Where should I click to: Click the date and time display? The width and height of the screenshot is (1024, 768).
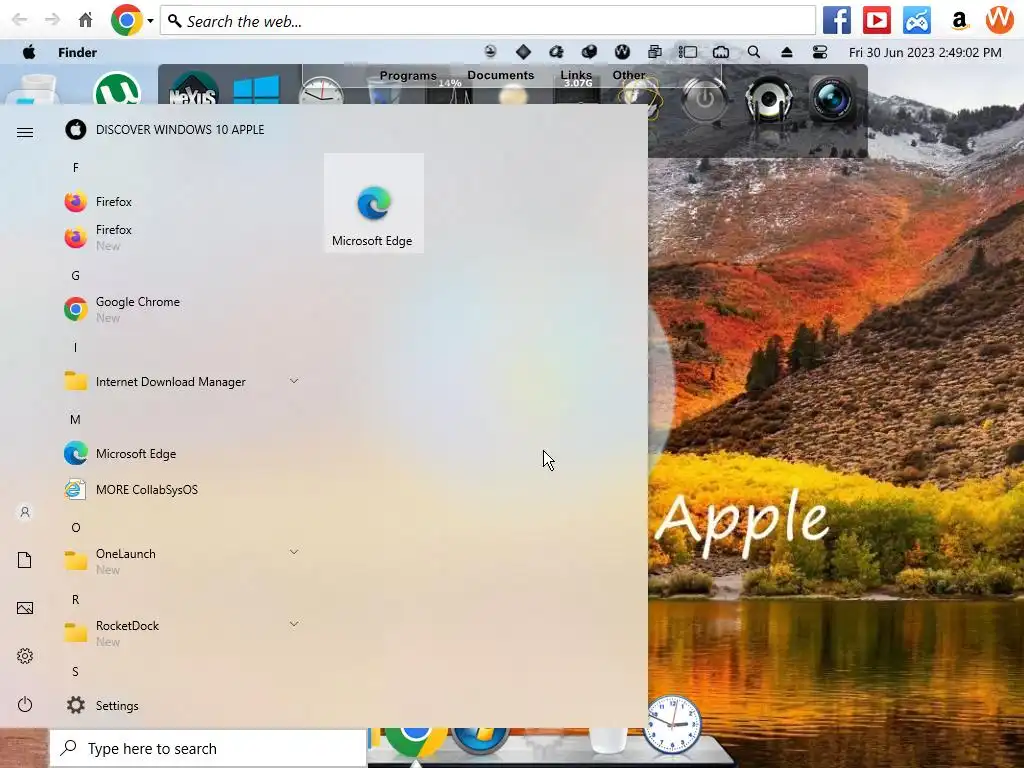pos(925,52)
